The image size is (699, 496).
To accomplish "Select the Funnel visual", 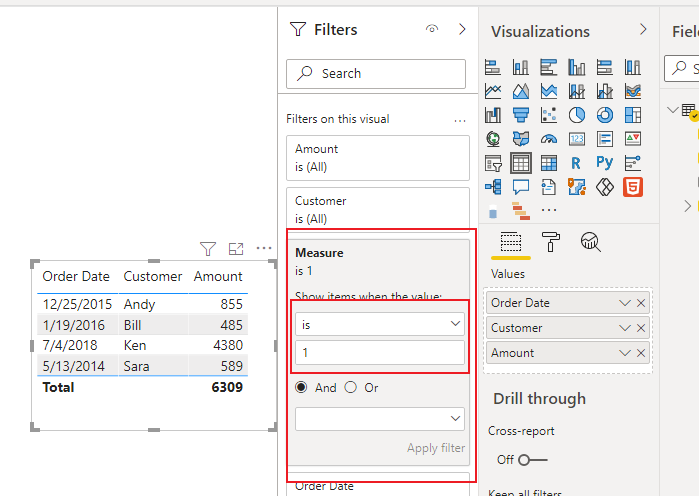I will [521, 115].
